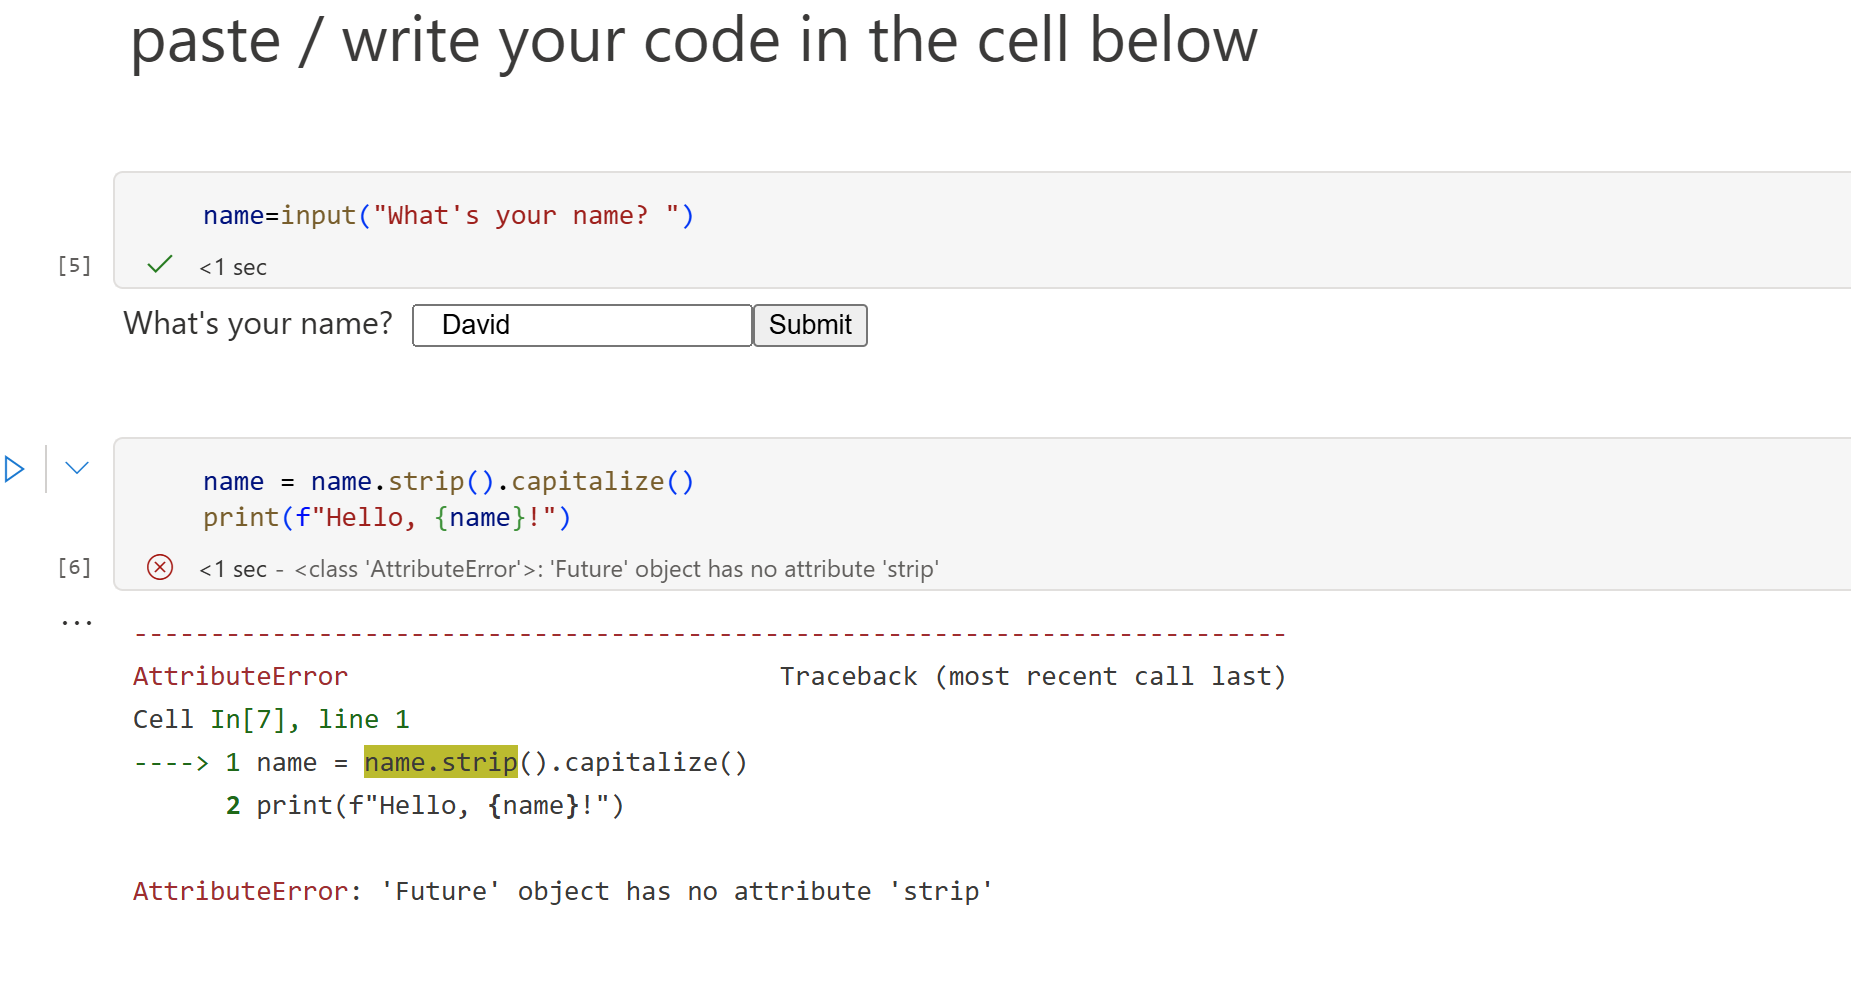
Task: Focus the name input field containing David
Action: click(582, 325)
